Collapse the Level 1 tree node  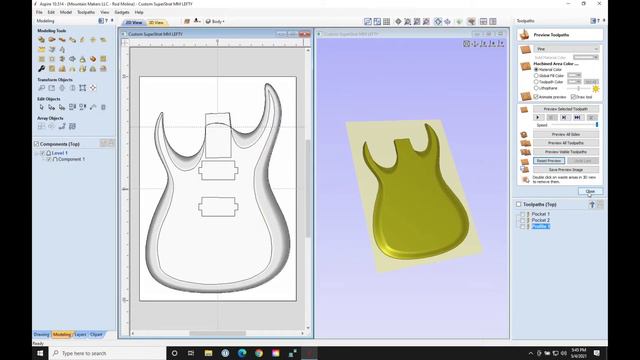[x=37, y=153]
